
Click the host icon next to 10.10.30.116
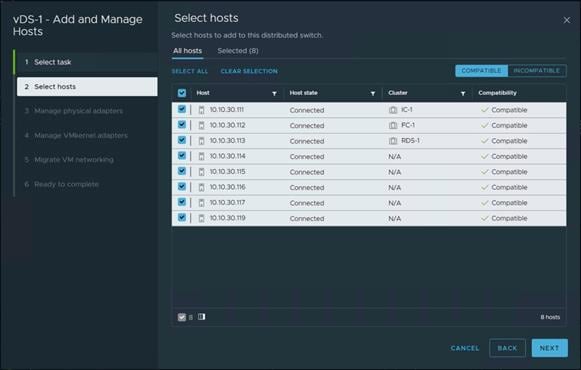202,188
